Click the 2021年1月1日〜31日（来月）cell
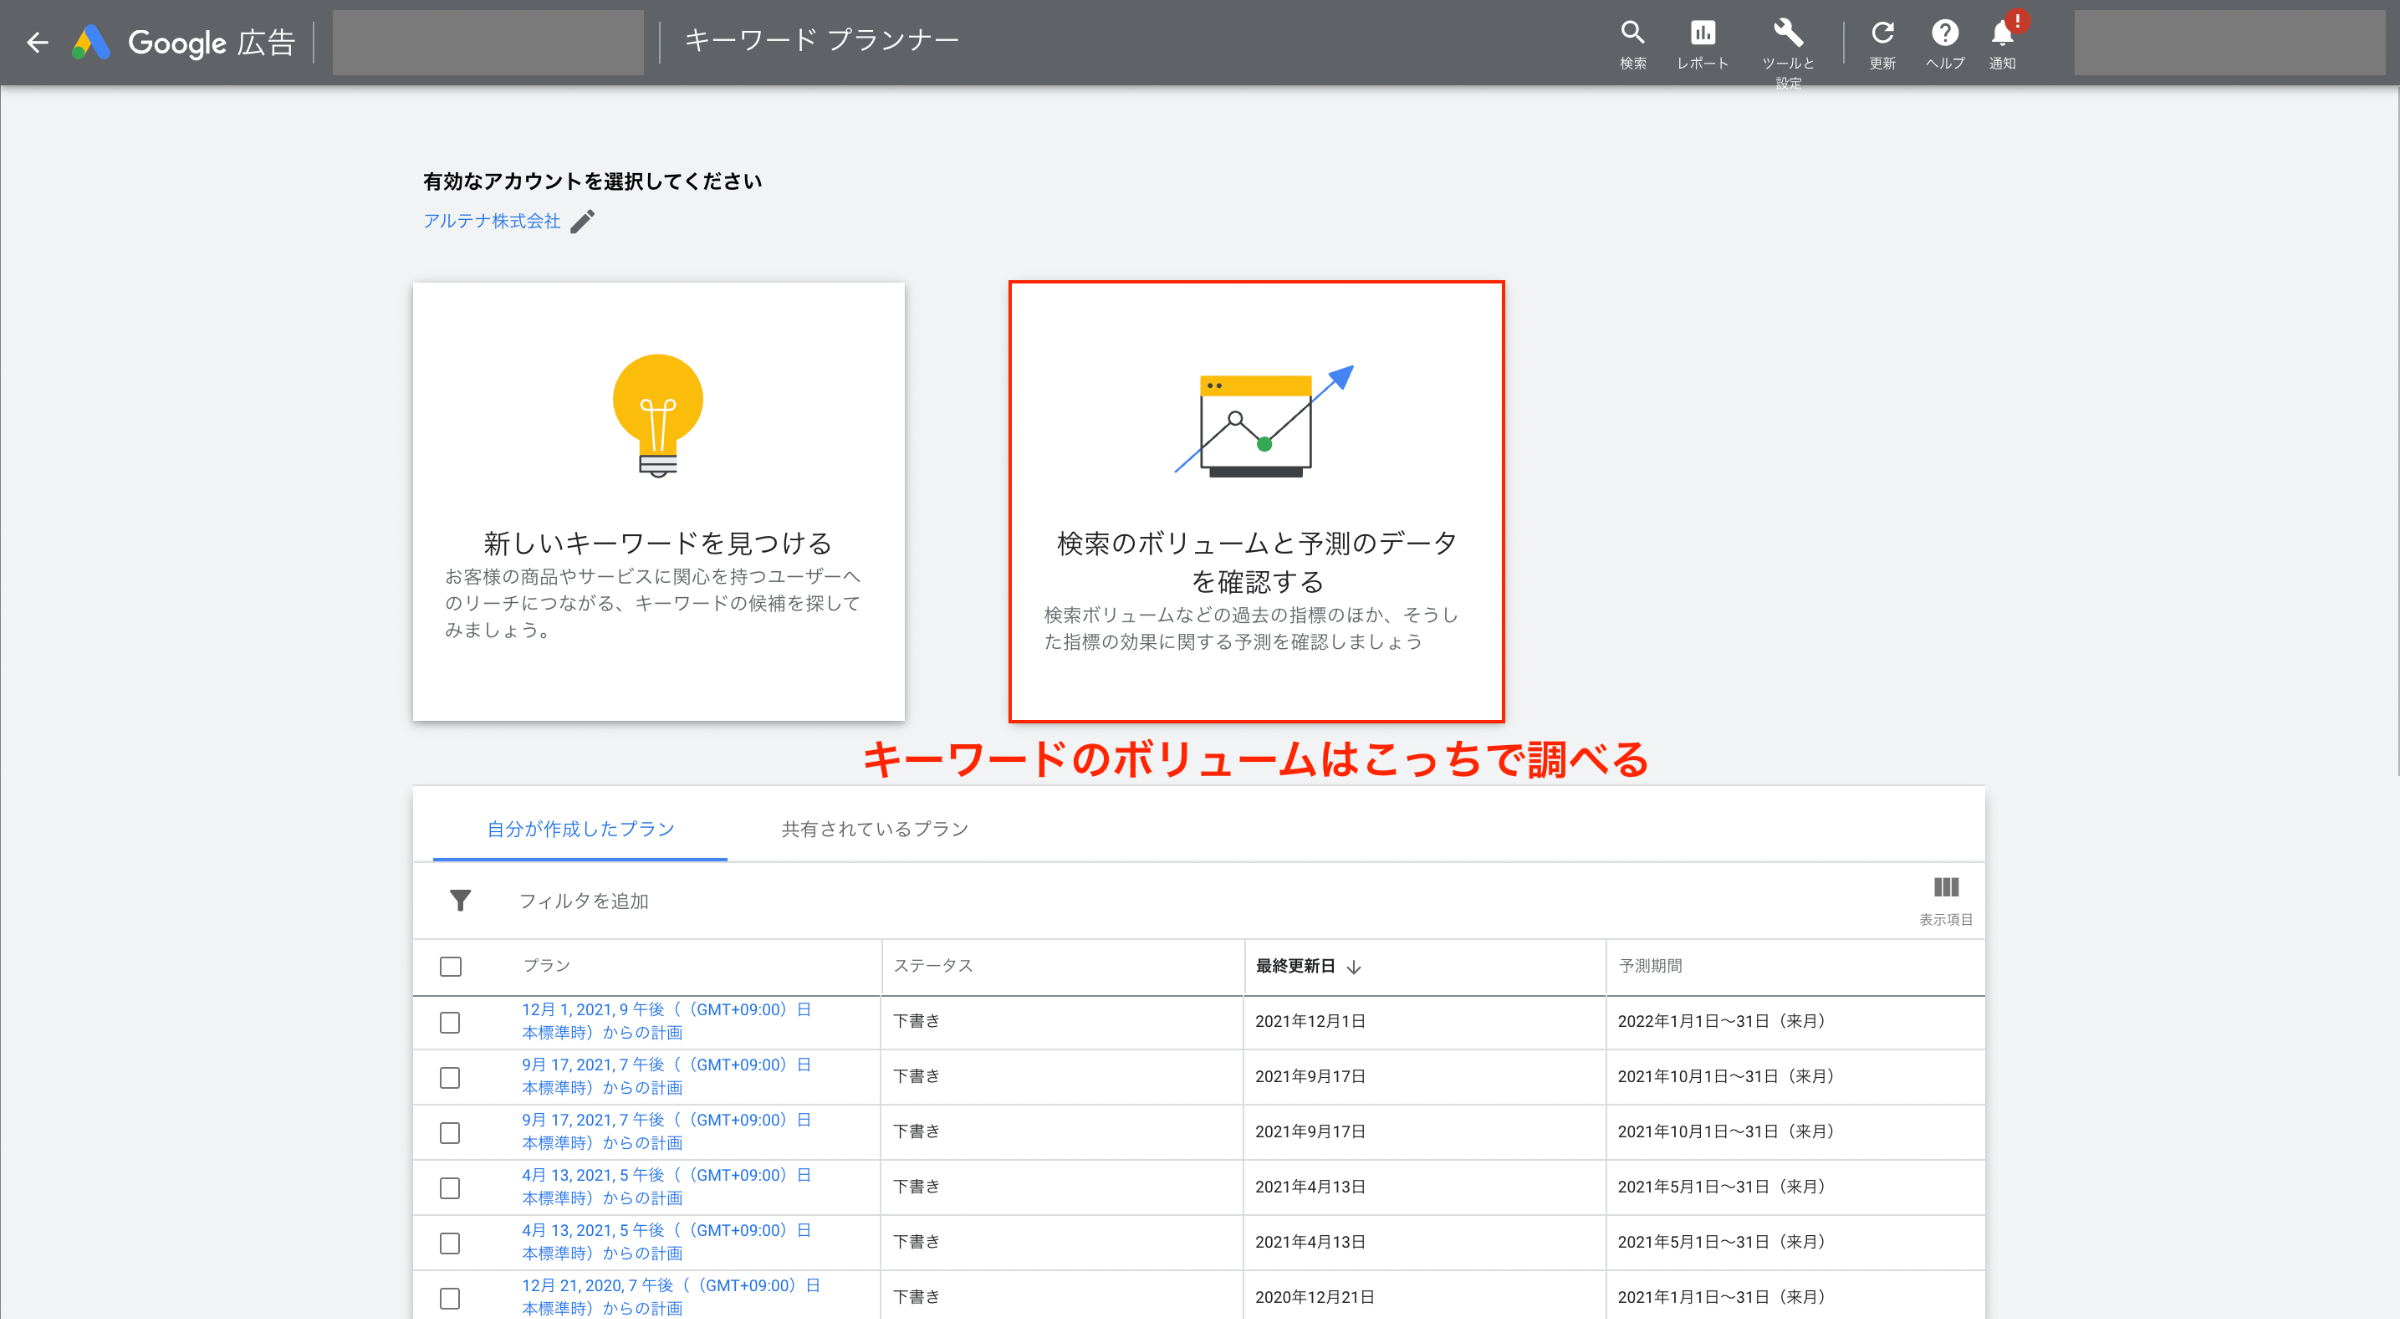Screen dimensions: 2400x1319 click(1722, 1297)
